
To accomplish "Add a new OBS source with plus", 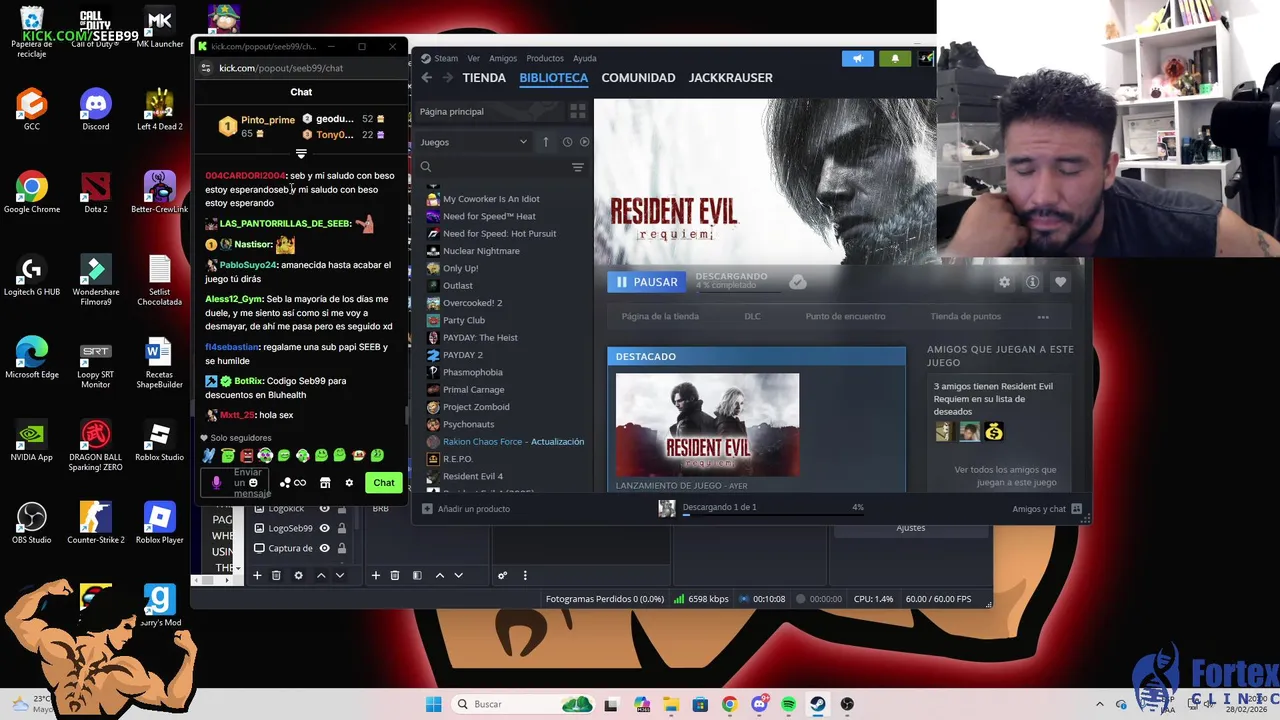I will 257,575.
